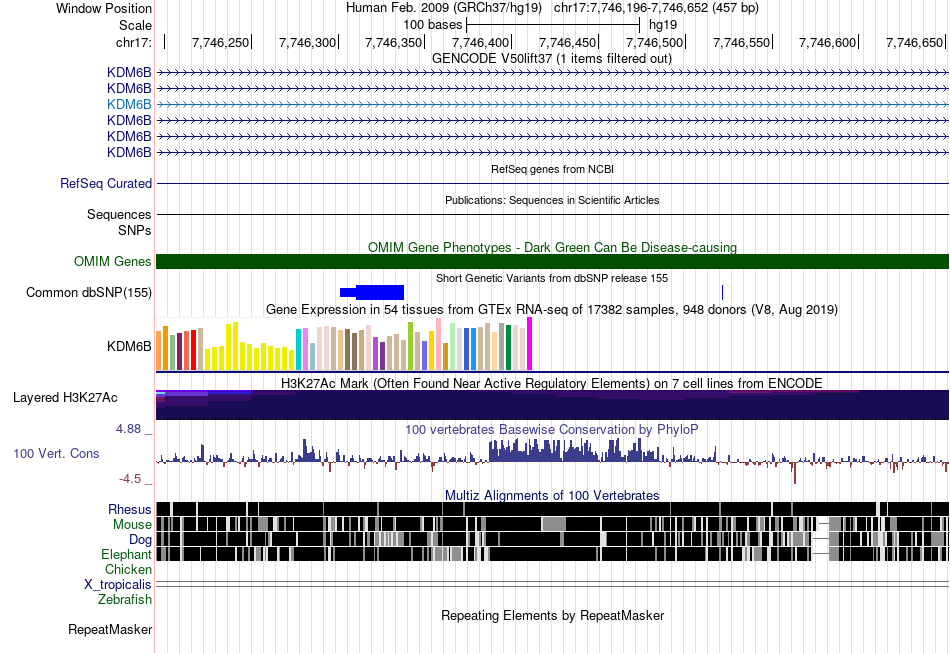Click the 4.88 PhyloP upper scale value

(x=128, y=429)
